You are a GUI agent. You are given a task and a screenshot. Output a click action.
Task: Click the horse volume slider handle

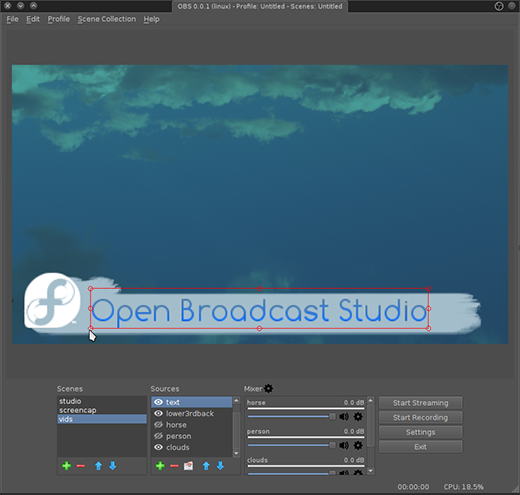coord(332,416)
